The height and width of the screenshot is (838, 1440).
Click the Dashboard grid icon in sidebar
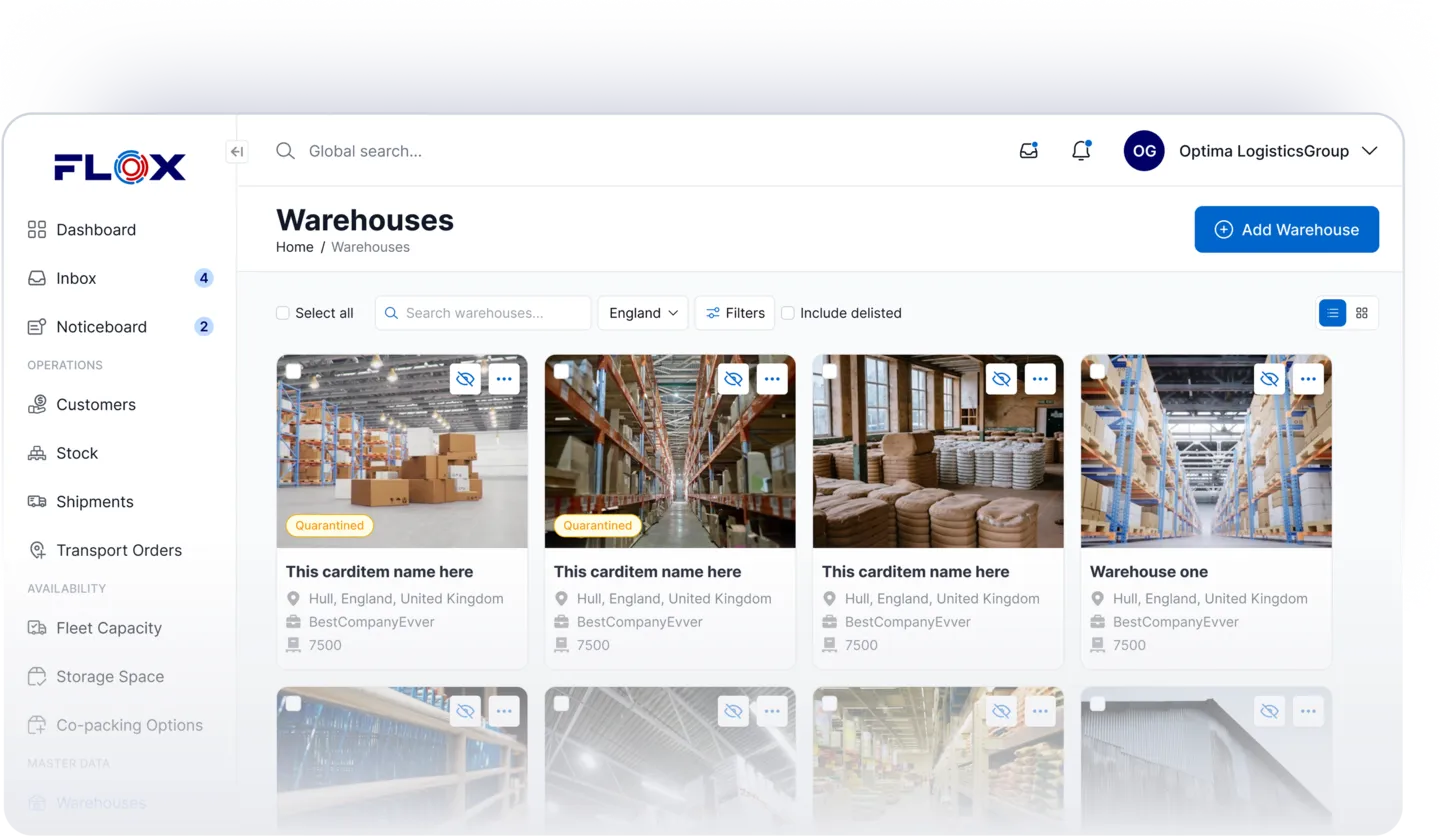(x=37, y=230)
